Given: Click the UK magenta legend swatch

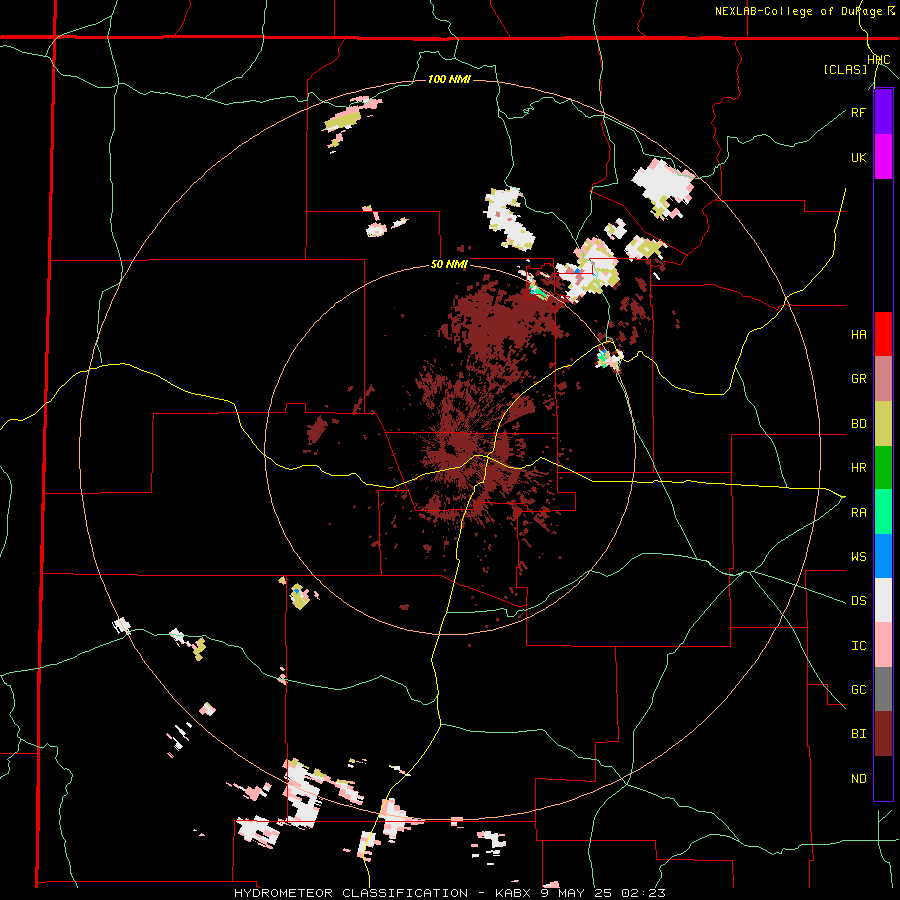Looking at the screenshot, I should [x=883, y=157].
